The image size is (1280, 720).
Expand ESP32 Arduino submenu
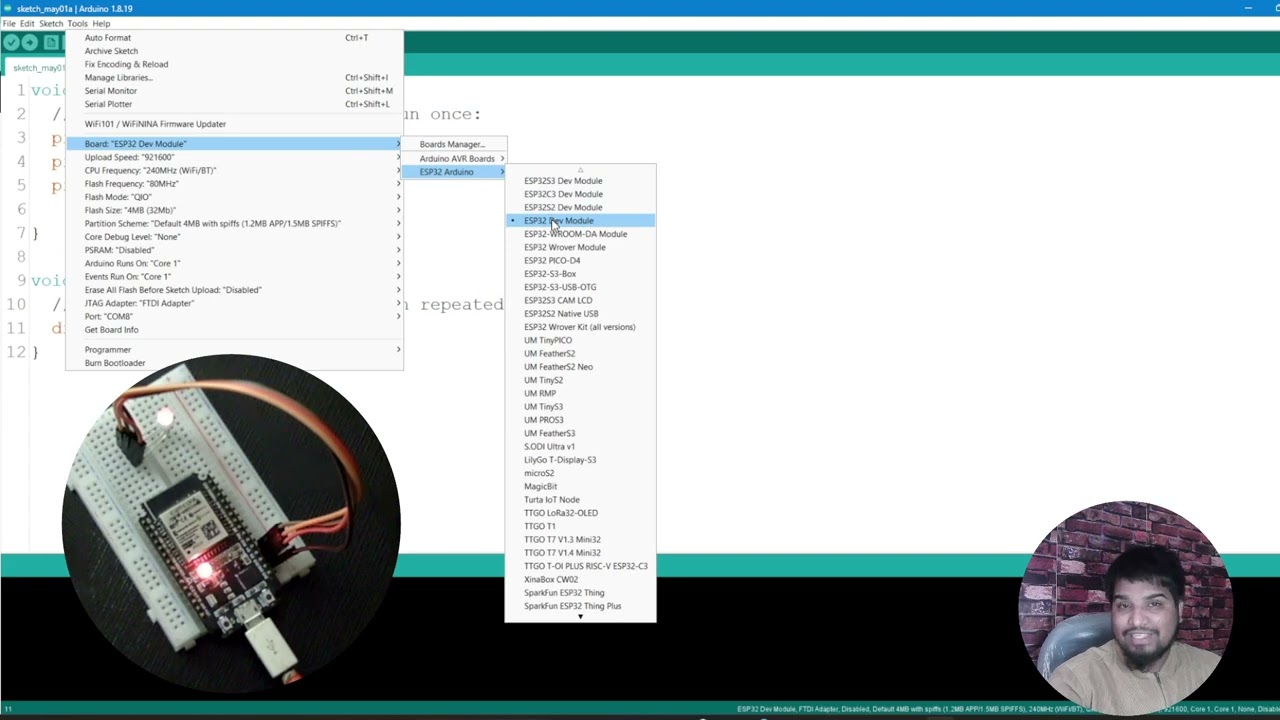point(455,172)
